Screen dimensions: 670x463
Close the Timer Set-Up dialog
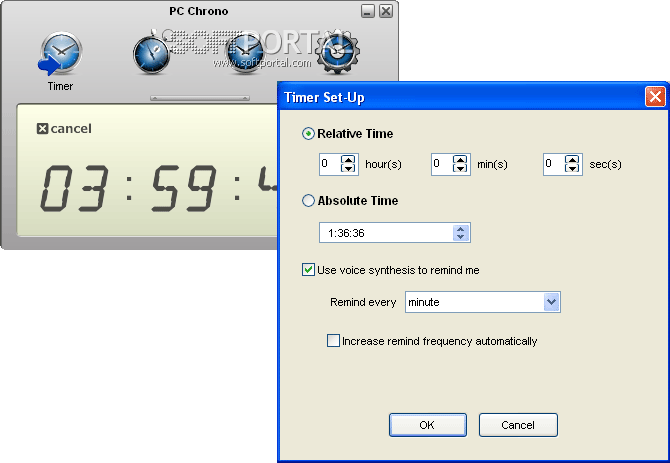coord(655,97)
